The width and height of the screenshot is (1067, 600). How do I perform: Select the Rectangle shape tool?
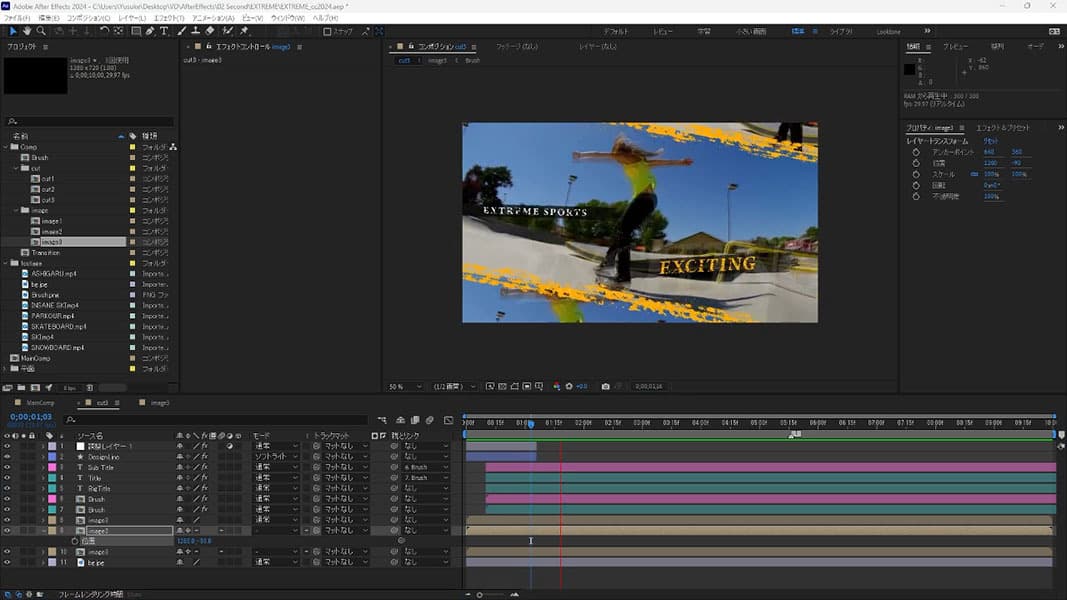click(135, 31)
